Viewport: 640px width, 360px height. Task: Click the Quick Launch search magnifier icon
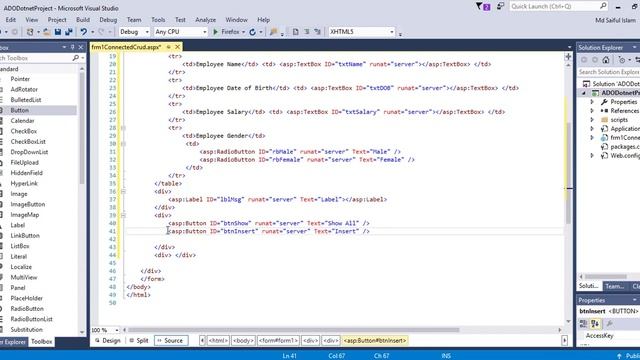(x=603, y=6)
